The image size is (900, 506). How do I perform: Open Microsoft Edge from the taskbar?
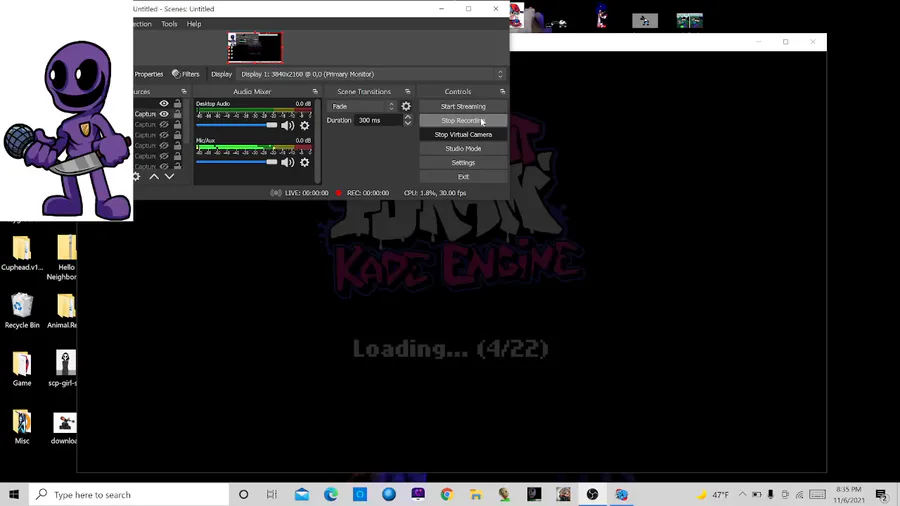(x=331, y=494)
